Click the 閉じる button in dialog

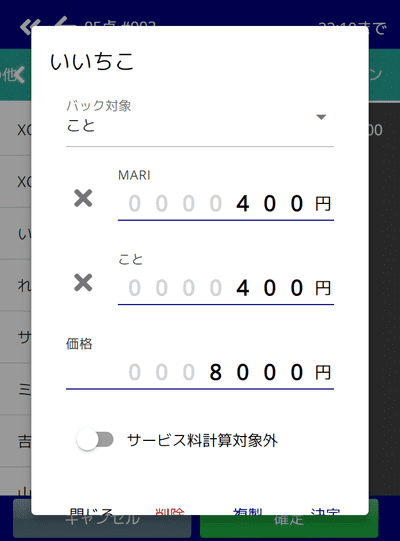pyautogui.click(x=91, y=511)
